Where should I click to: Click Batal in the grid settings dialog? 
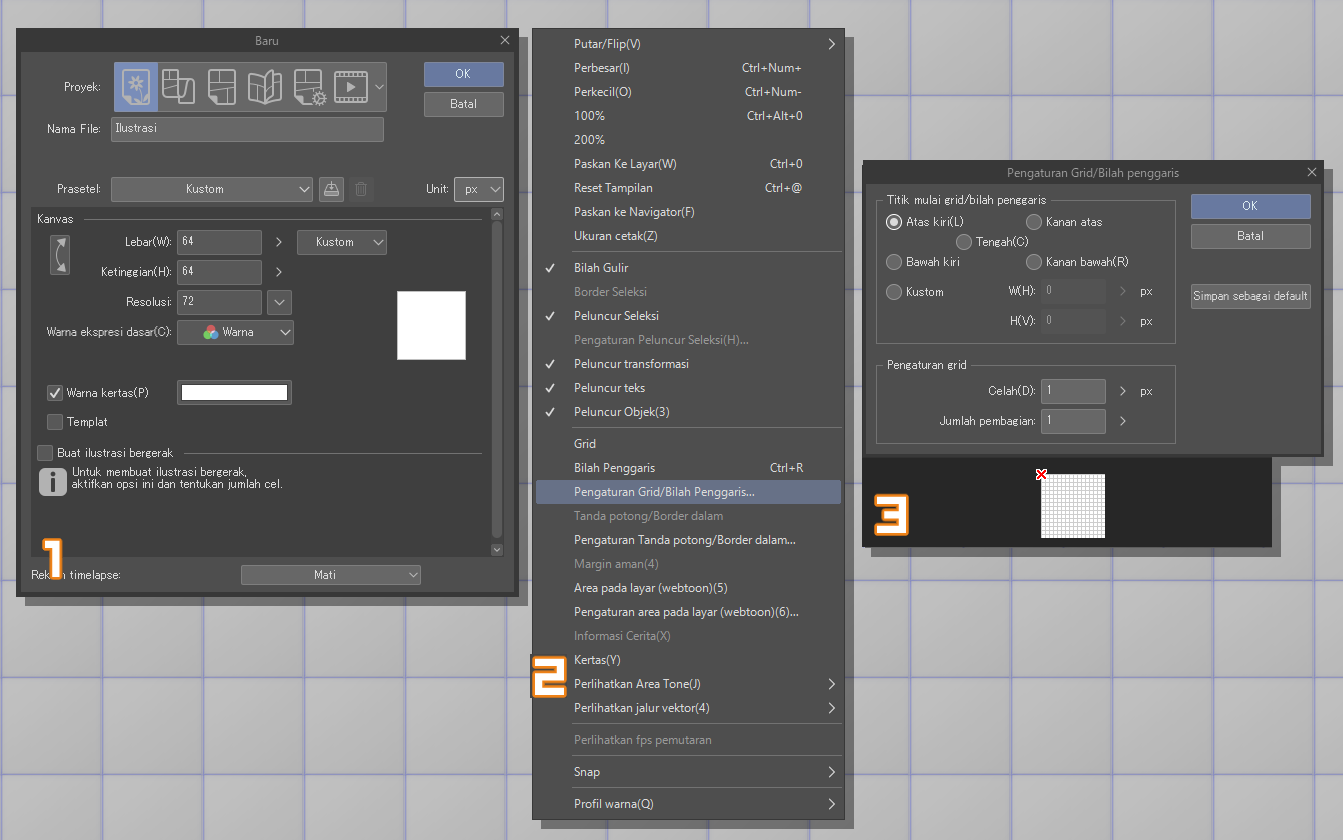pos(1250,236)
